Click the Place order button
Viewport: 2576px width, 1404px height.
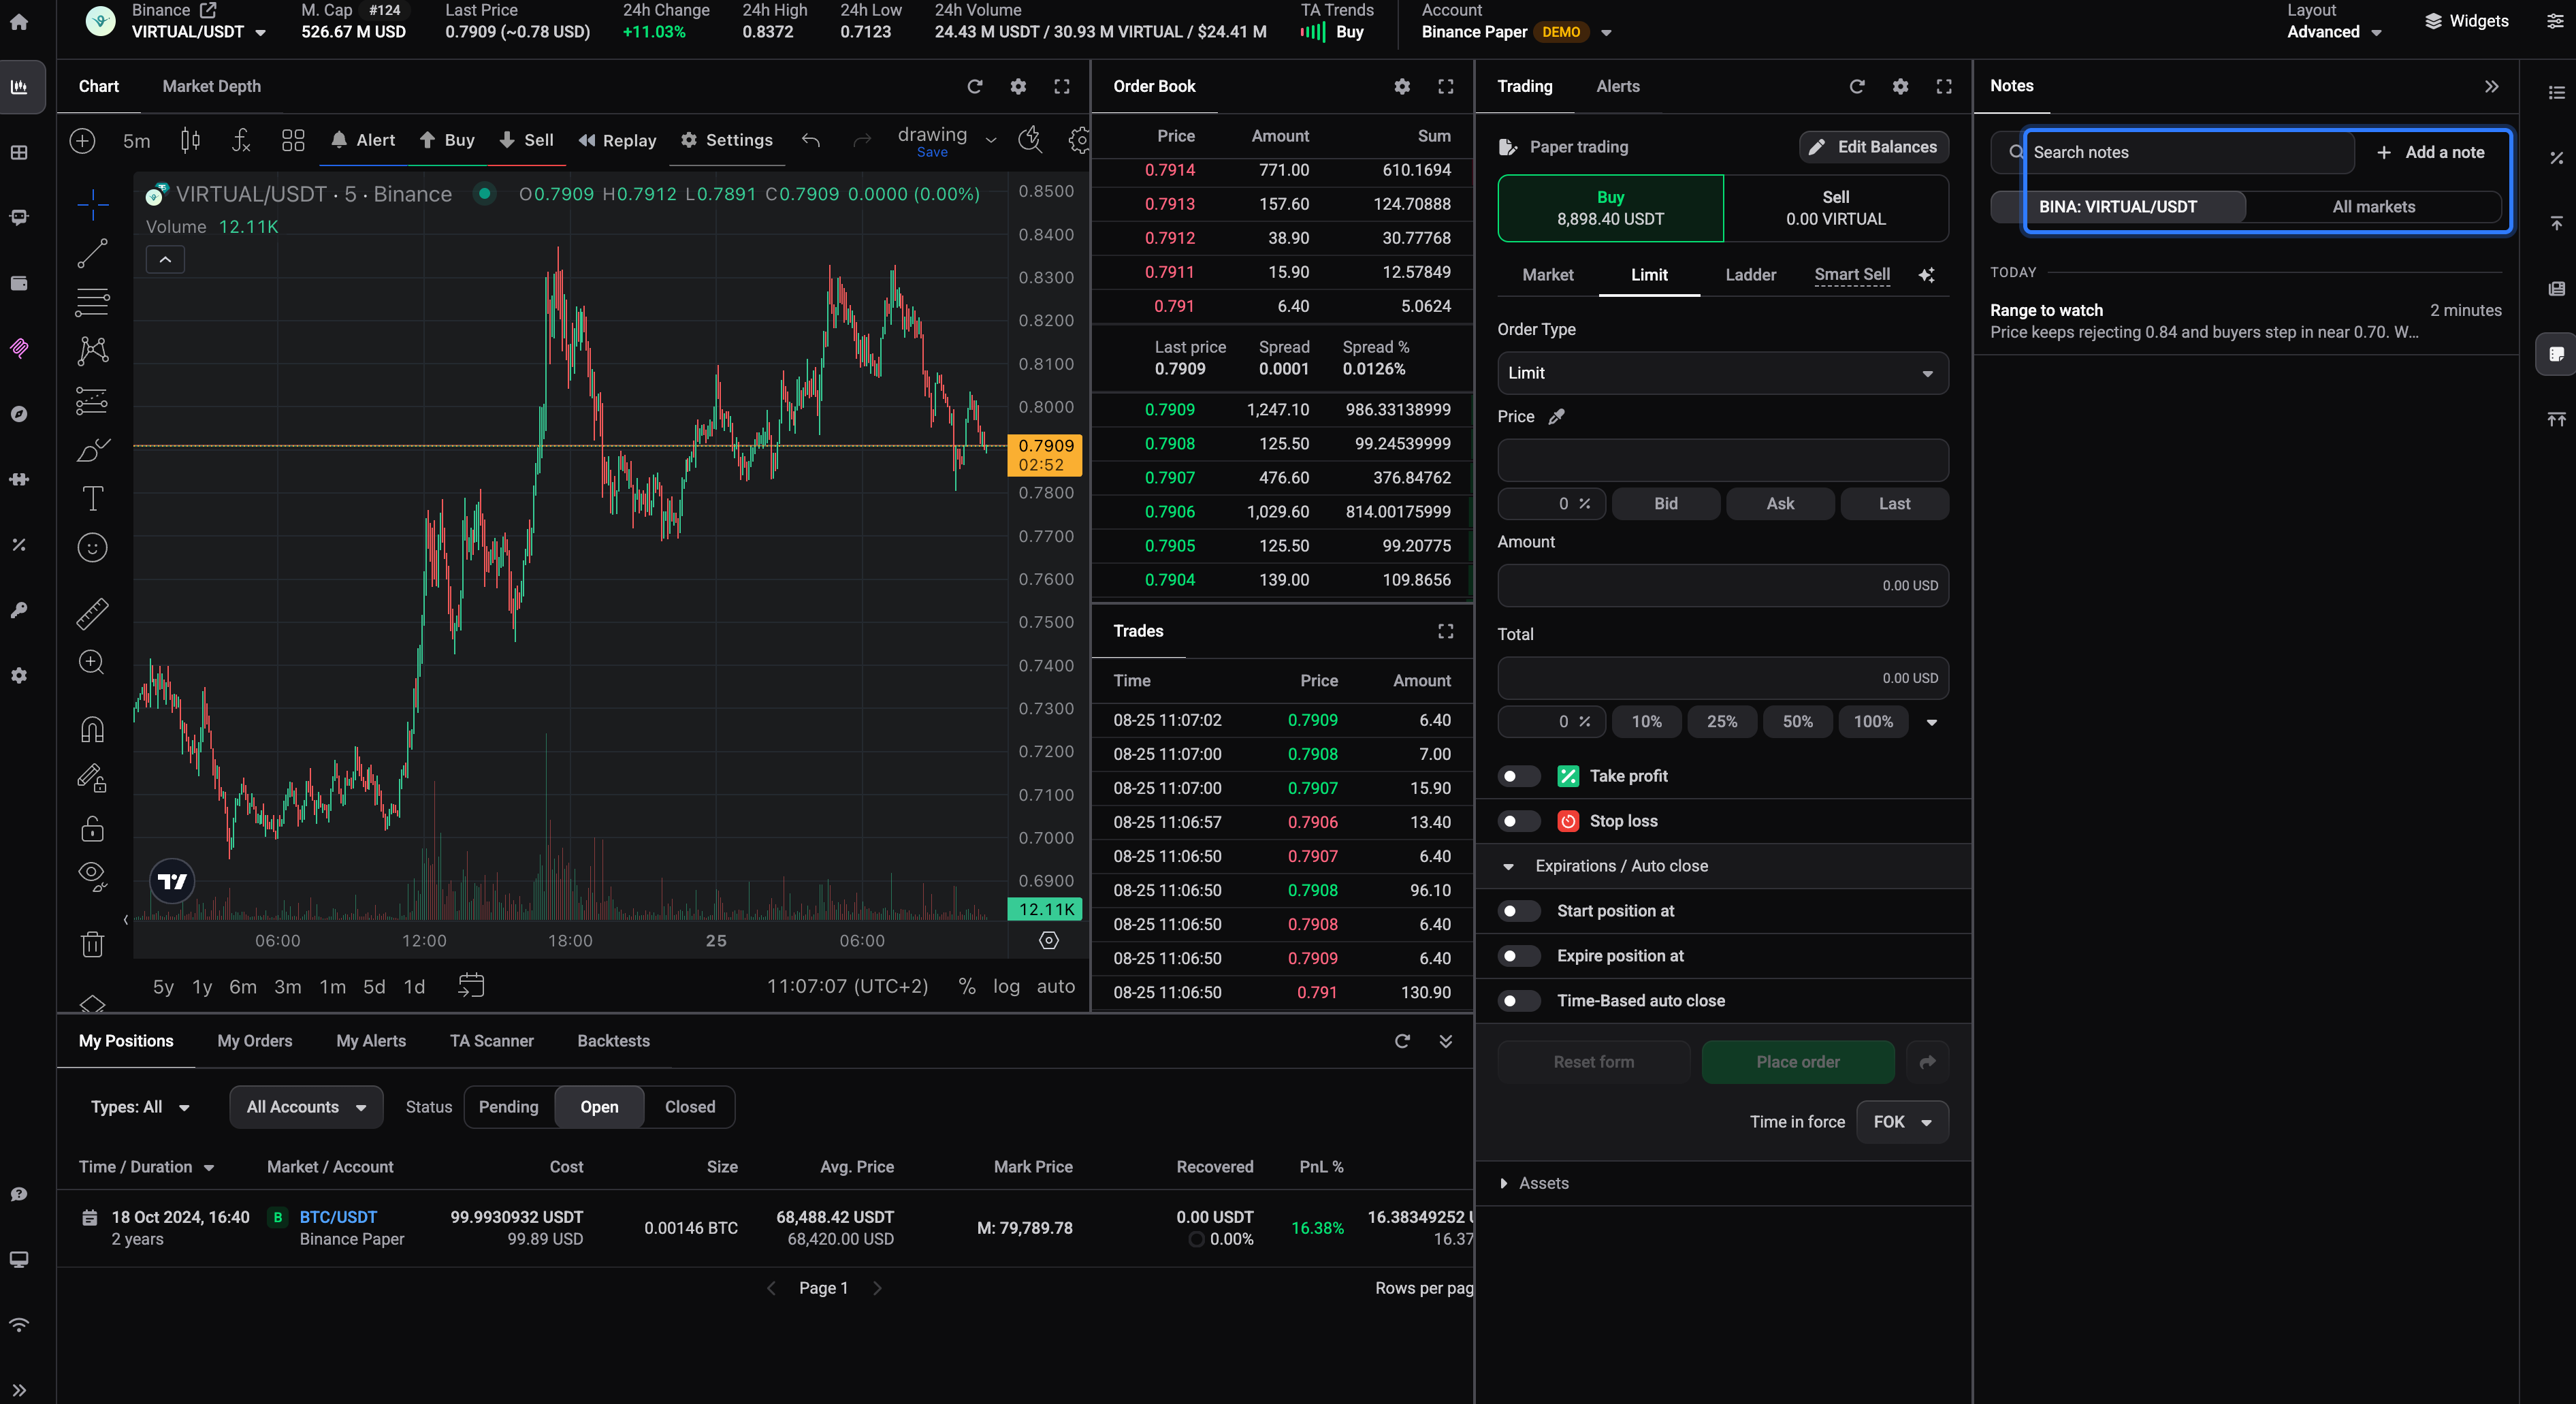(x=1797, y=1062)
